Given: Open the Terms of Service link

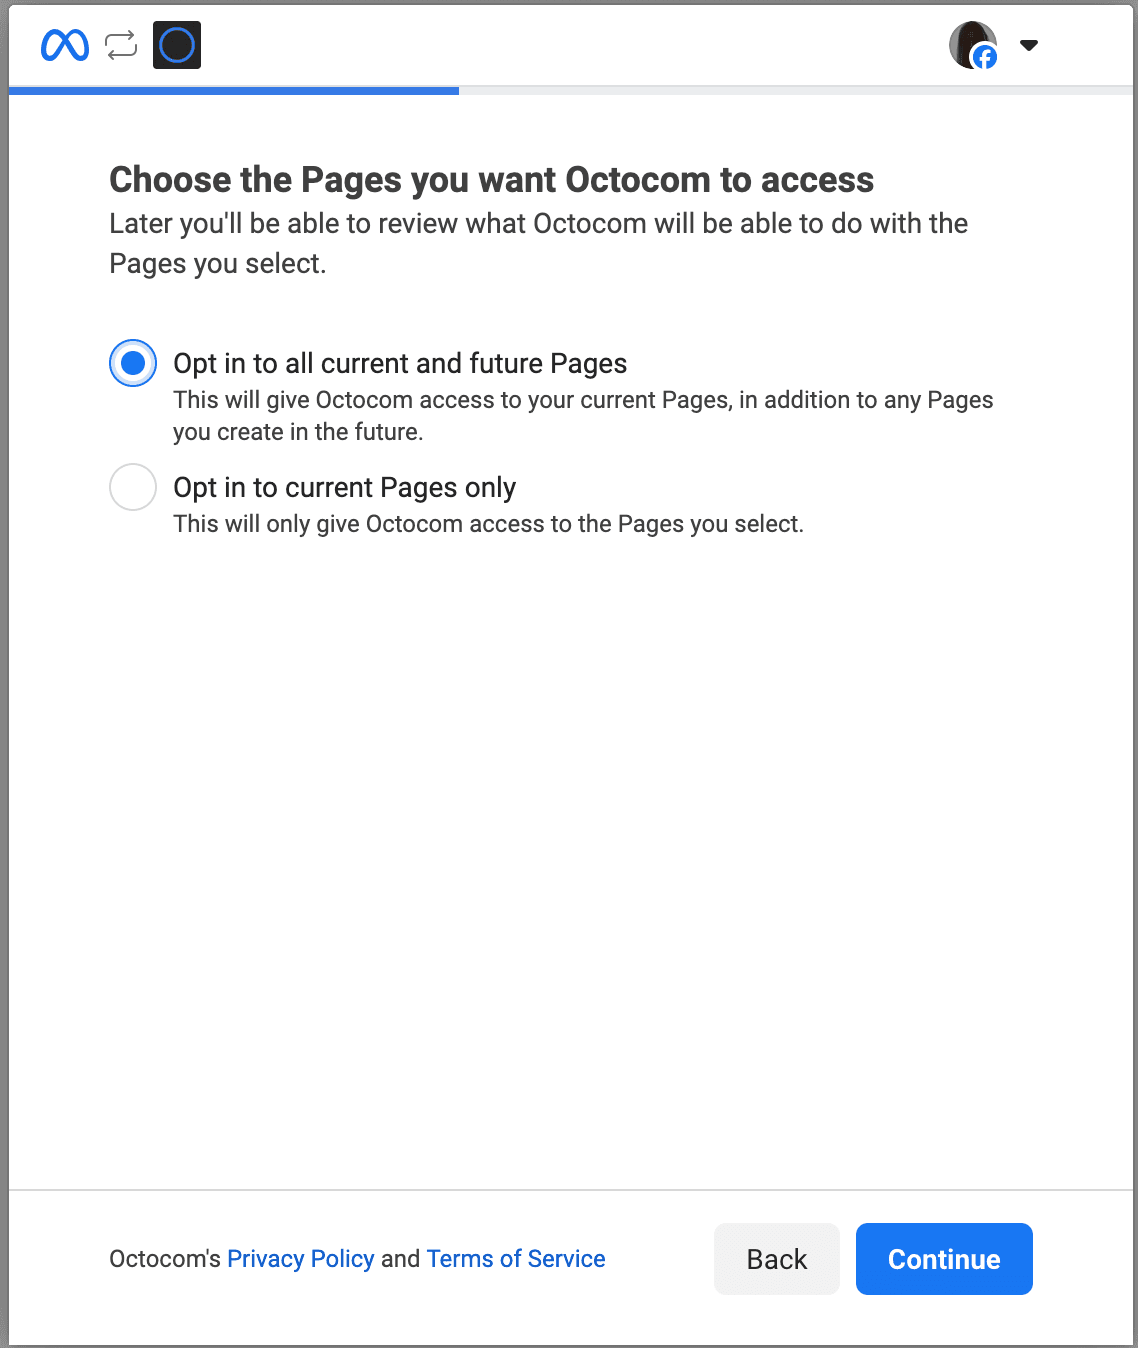Looking at the screenshot, I should (516, 1258).
